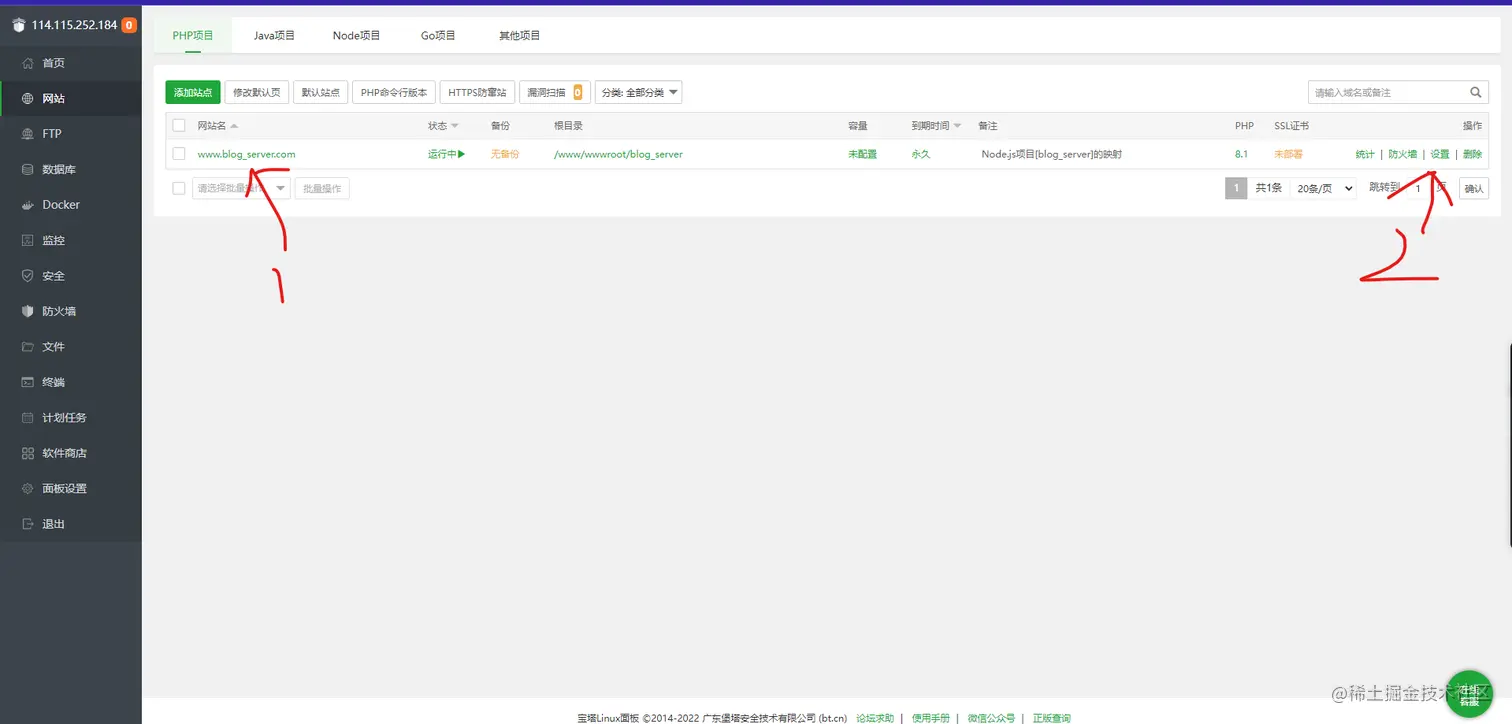
Task: Click the 面板设置 gear icon
Action: pyautogui.click(x=28, y=489)
